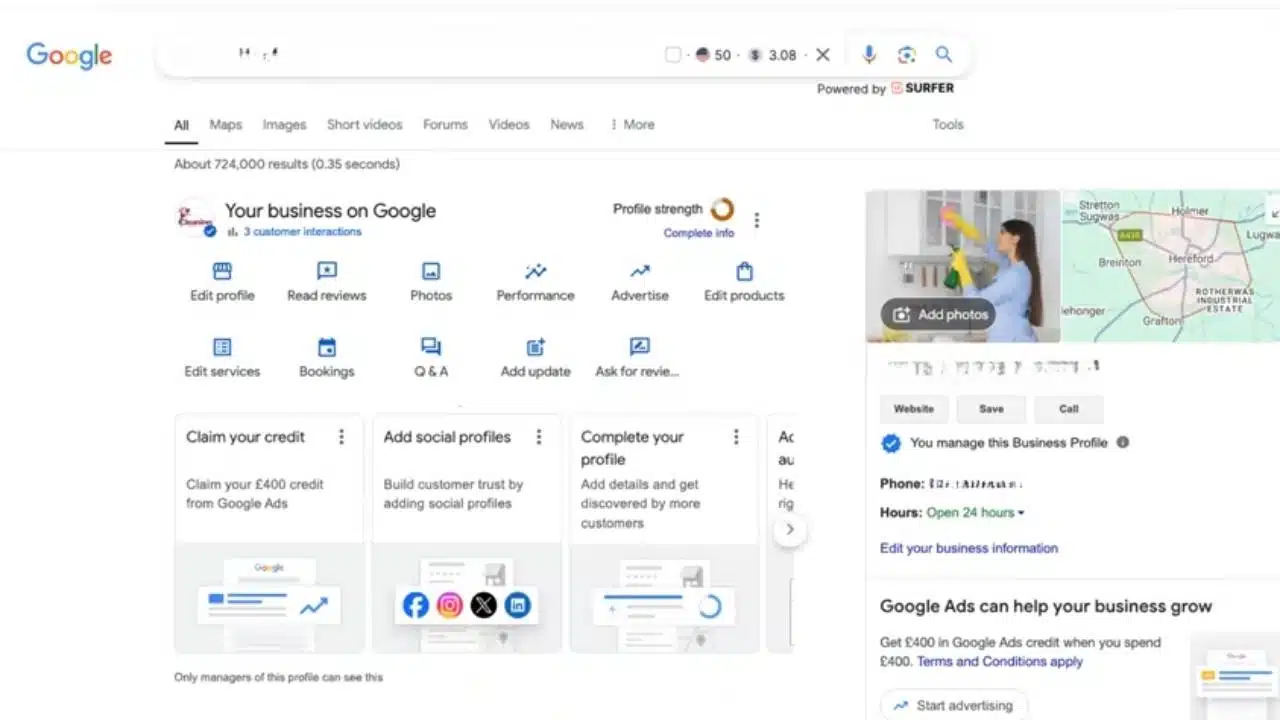This screenshot has height=720, width=1280.
Task: Open the Claim your credit card
Action: (269, 533)
